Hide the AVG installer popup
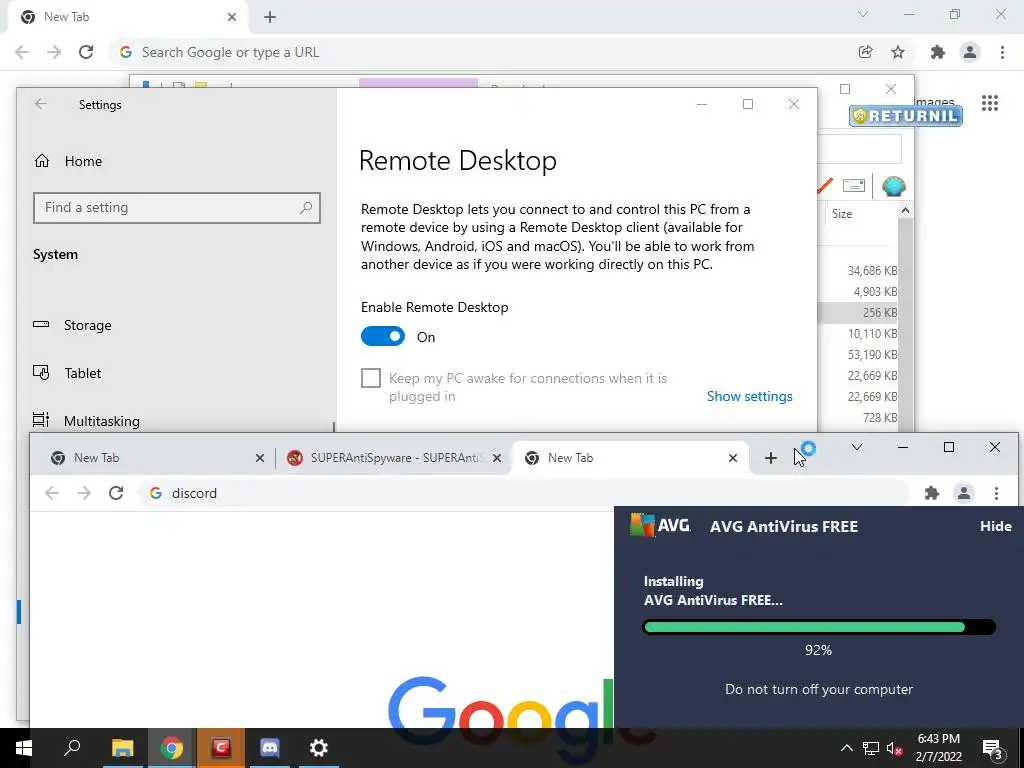The height and width of the screenshot is (768, 1024). click(995, 526)
